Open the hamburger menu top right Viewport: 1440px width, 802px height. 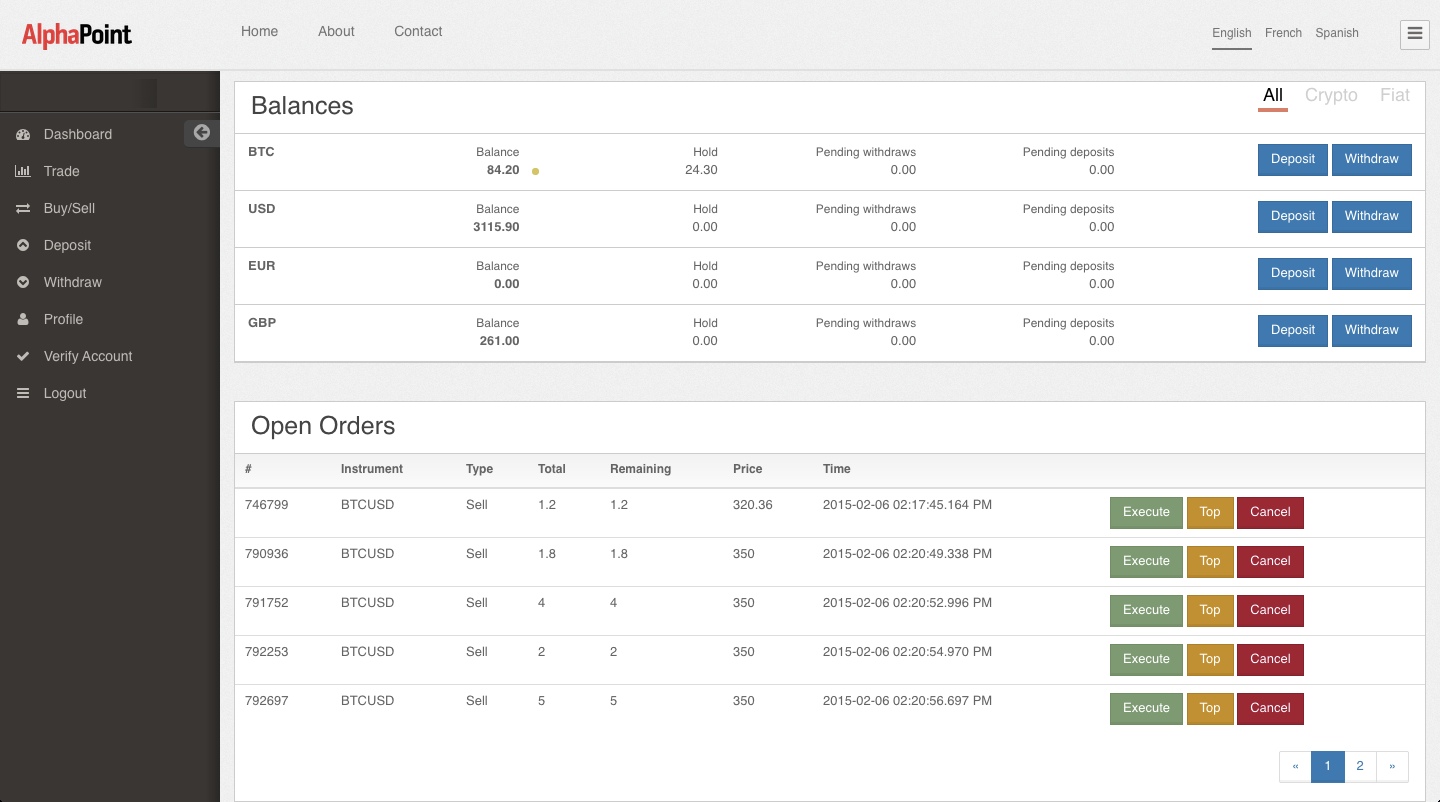[1414, 33]
